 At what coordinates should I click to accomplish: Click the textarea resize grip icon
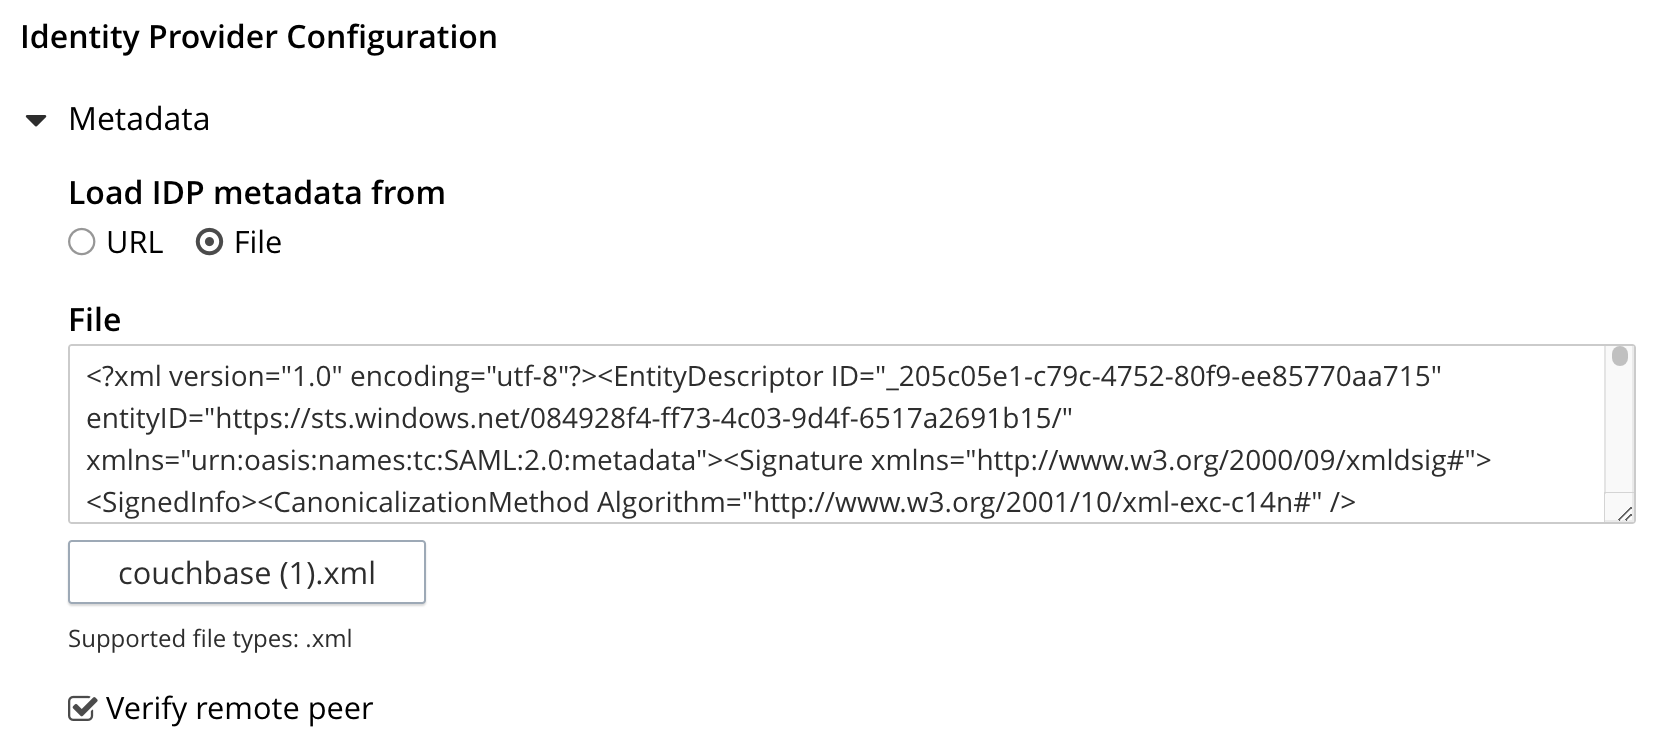tap(1625, 513)
